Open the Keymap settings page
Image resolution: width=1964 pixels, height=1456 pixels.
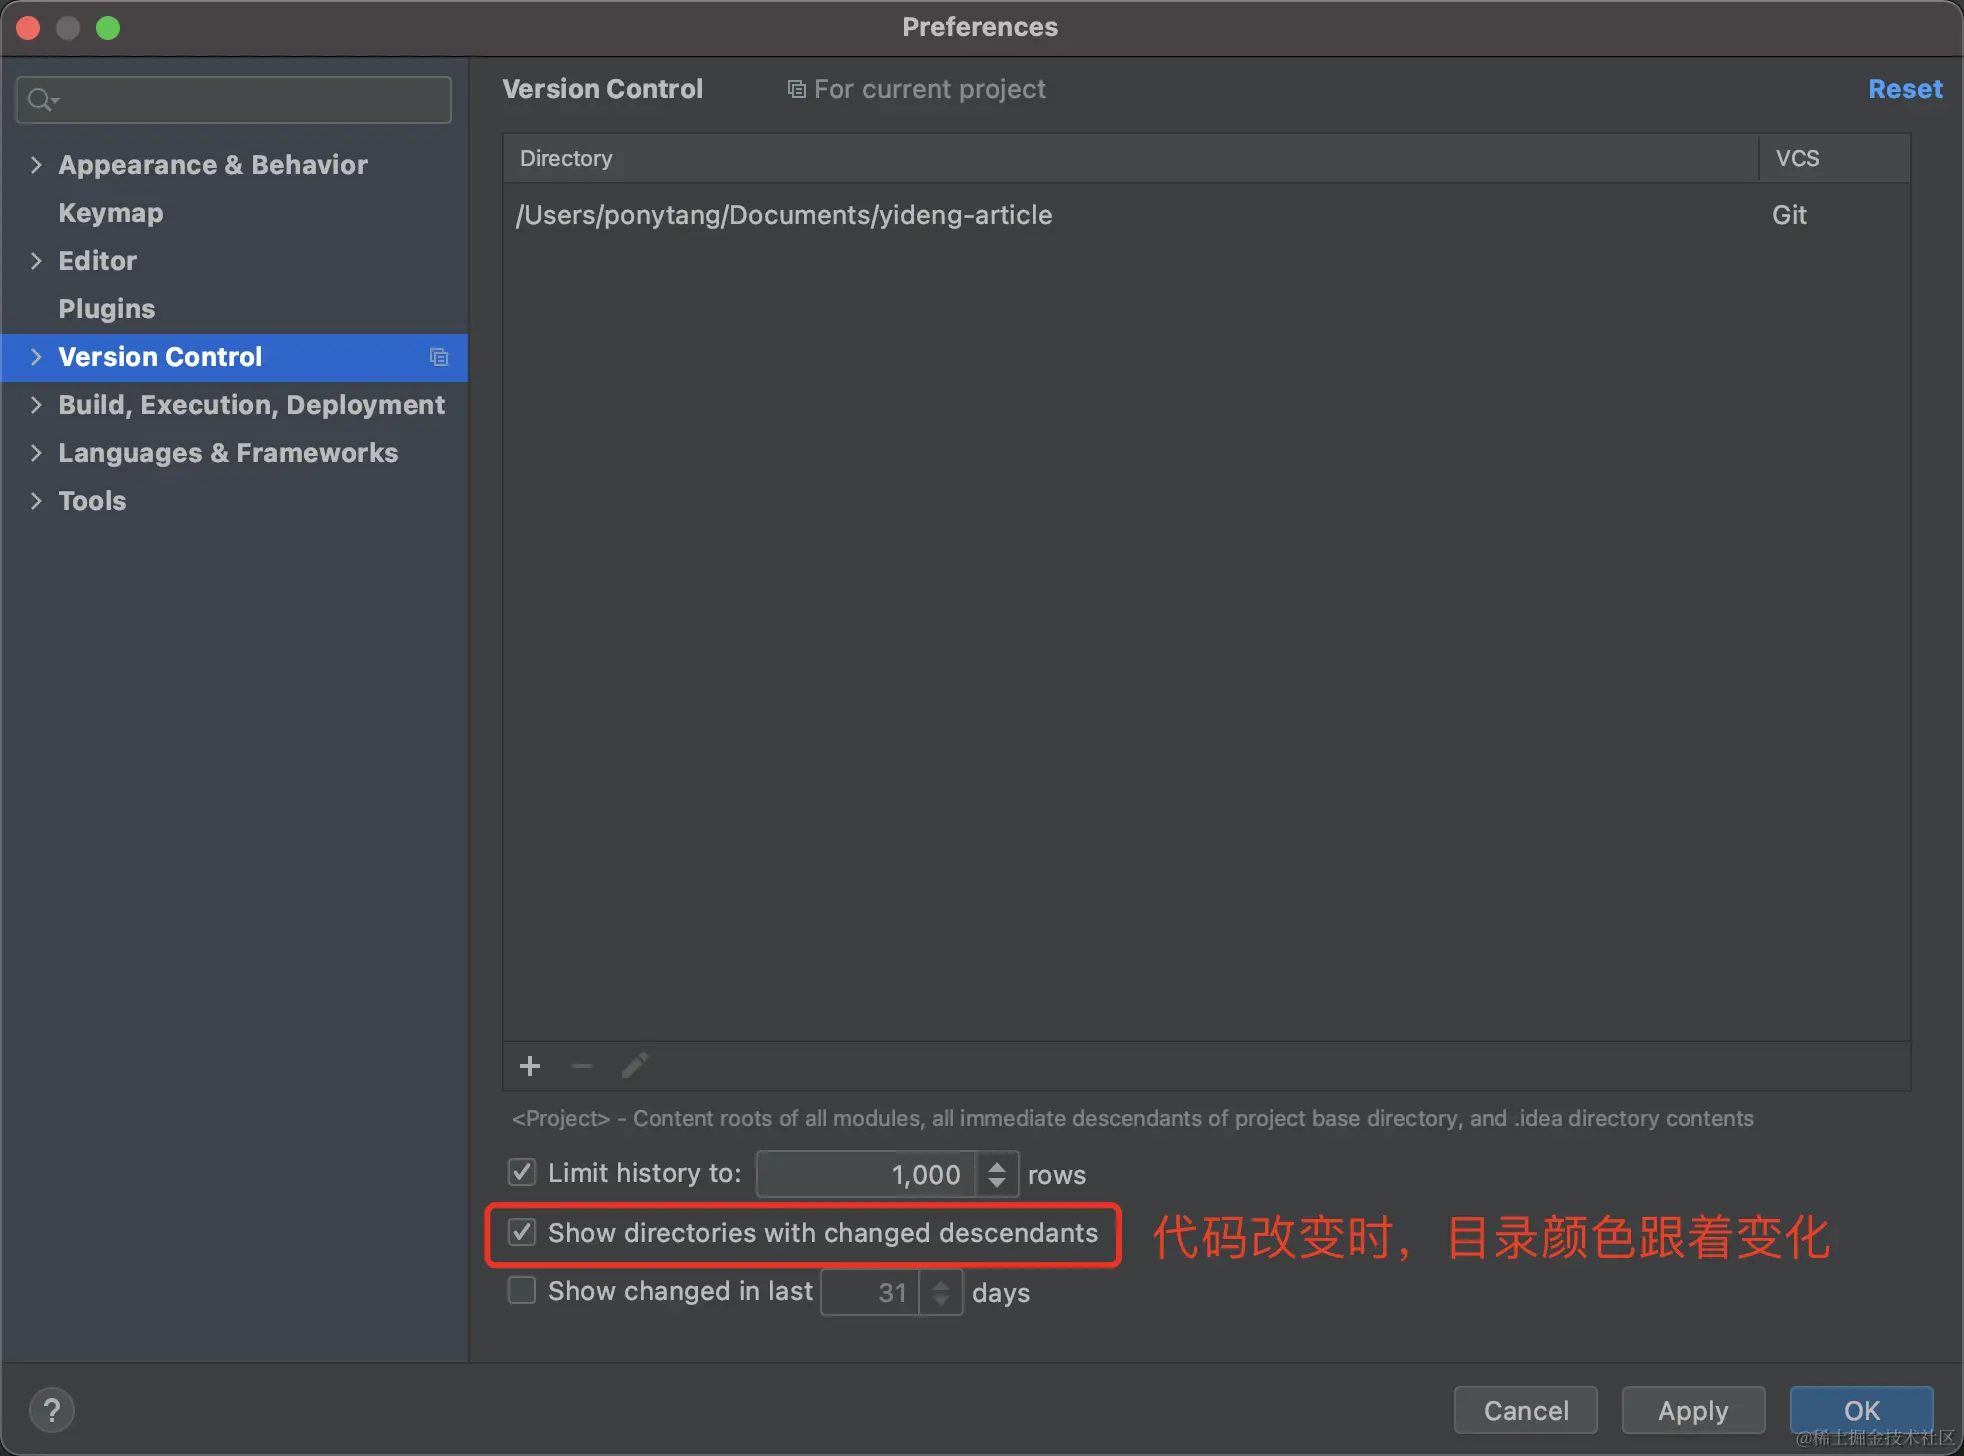110,213
